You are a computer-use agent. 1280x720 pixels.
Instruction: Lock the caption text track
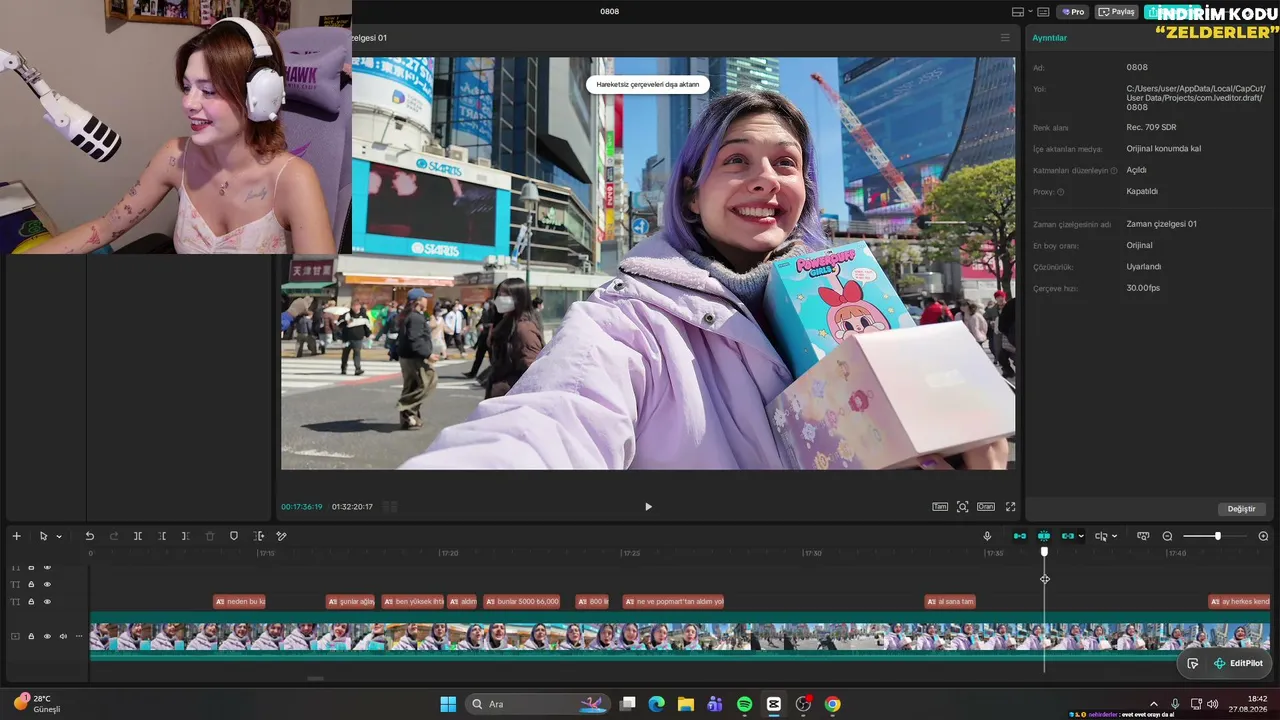tap(31, 602)
